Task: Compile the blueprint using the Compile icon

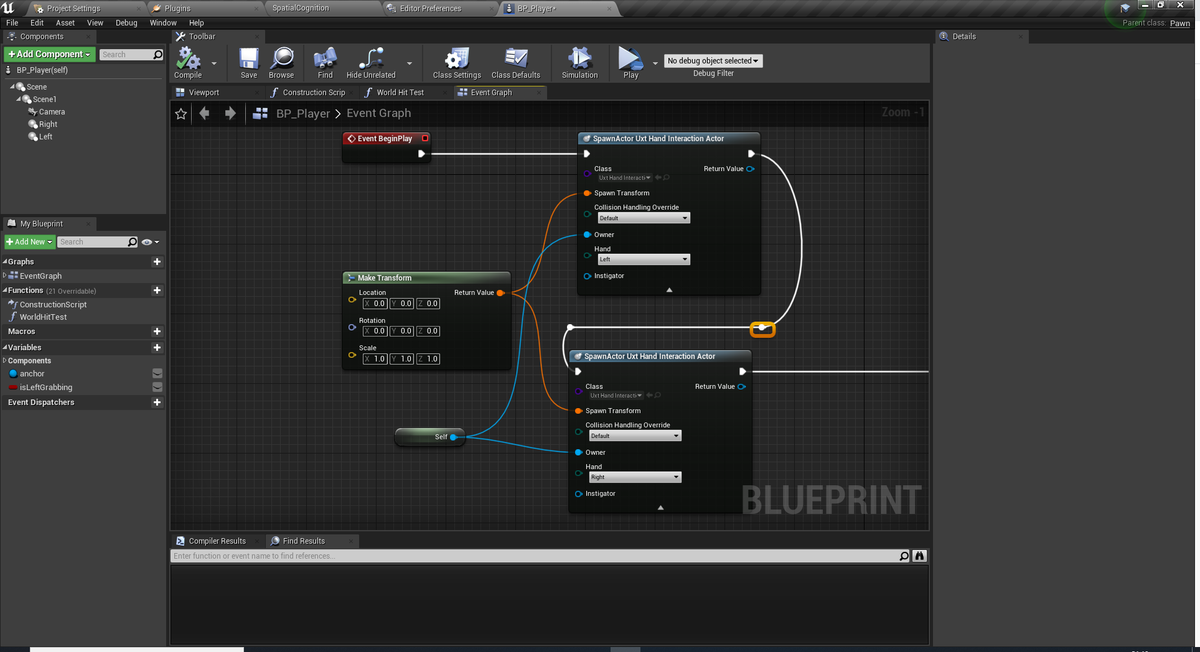Action: click(187, 58)
